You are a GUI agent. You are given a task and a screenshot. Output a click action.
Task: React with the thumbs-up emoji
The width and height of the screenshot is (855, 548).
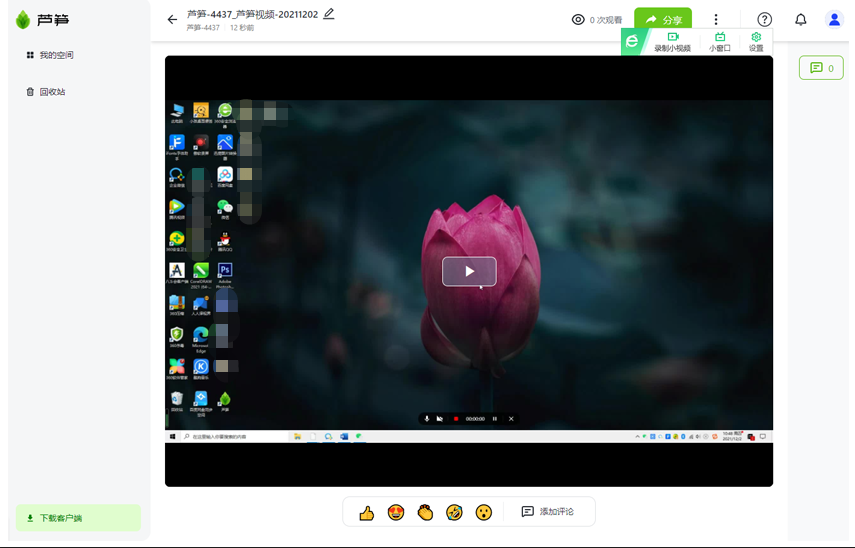pos(366,512)
